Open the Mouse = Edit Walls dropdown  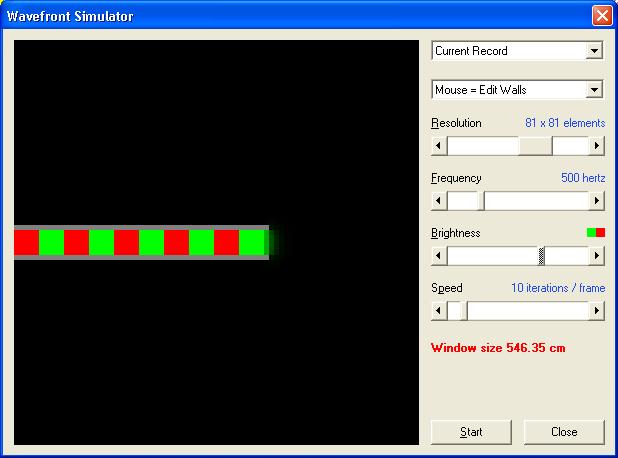tap(517, 90)
